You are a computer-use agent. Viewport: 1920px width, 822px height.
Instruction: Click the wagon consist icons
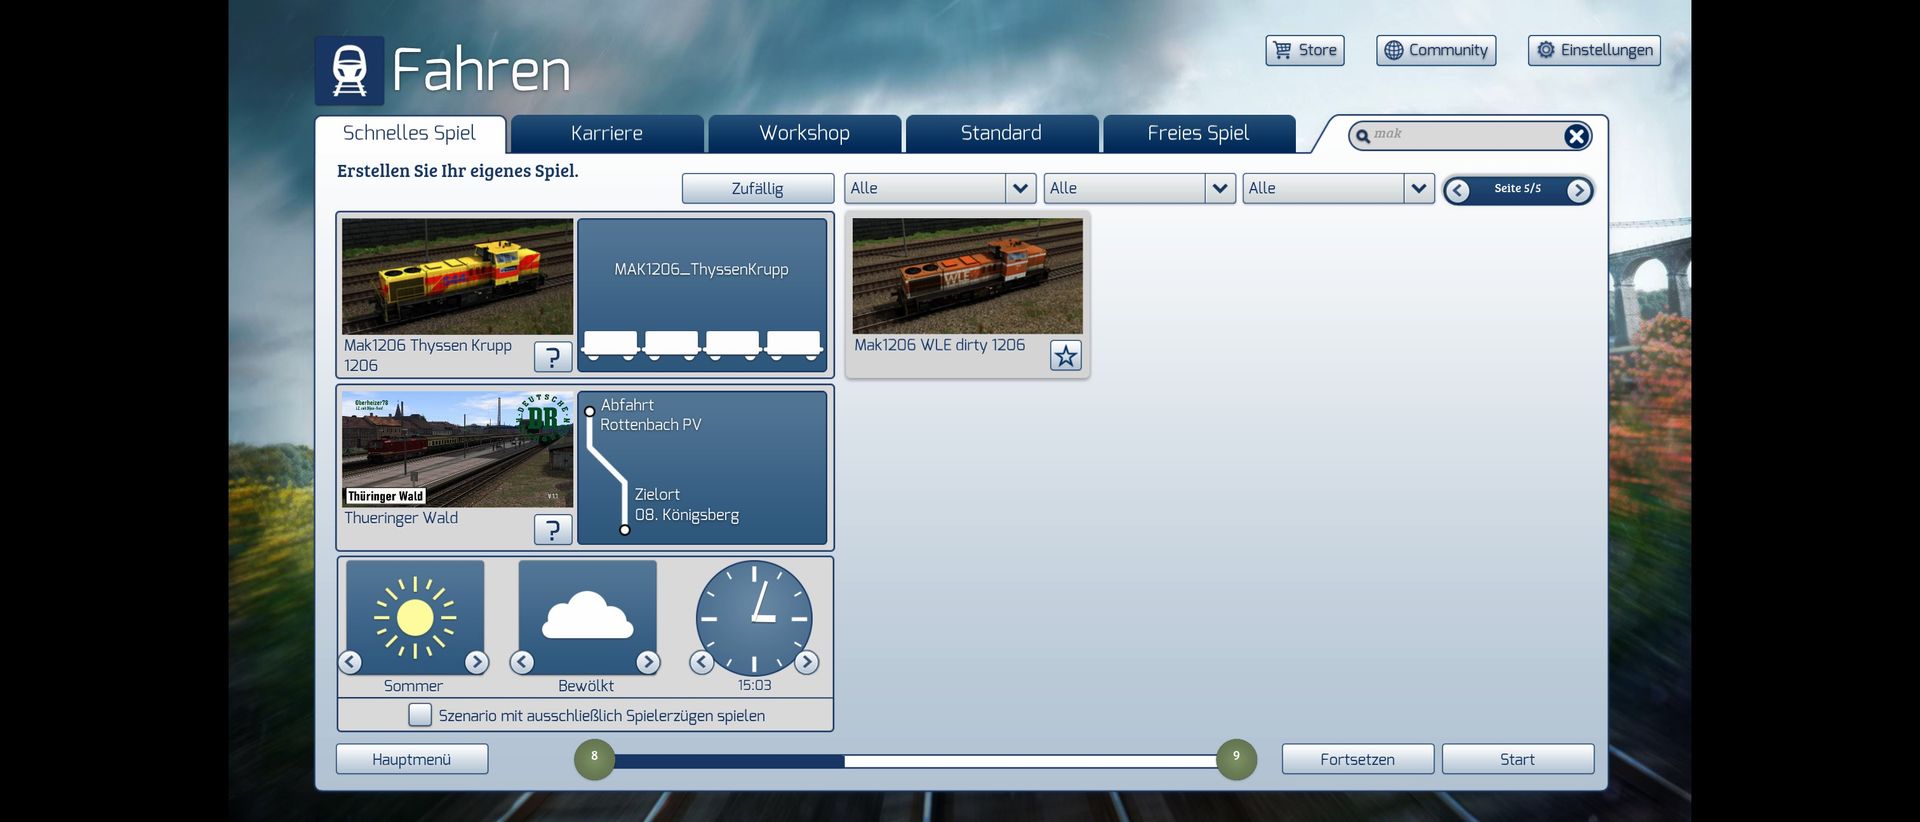(x=702, y=345)
